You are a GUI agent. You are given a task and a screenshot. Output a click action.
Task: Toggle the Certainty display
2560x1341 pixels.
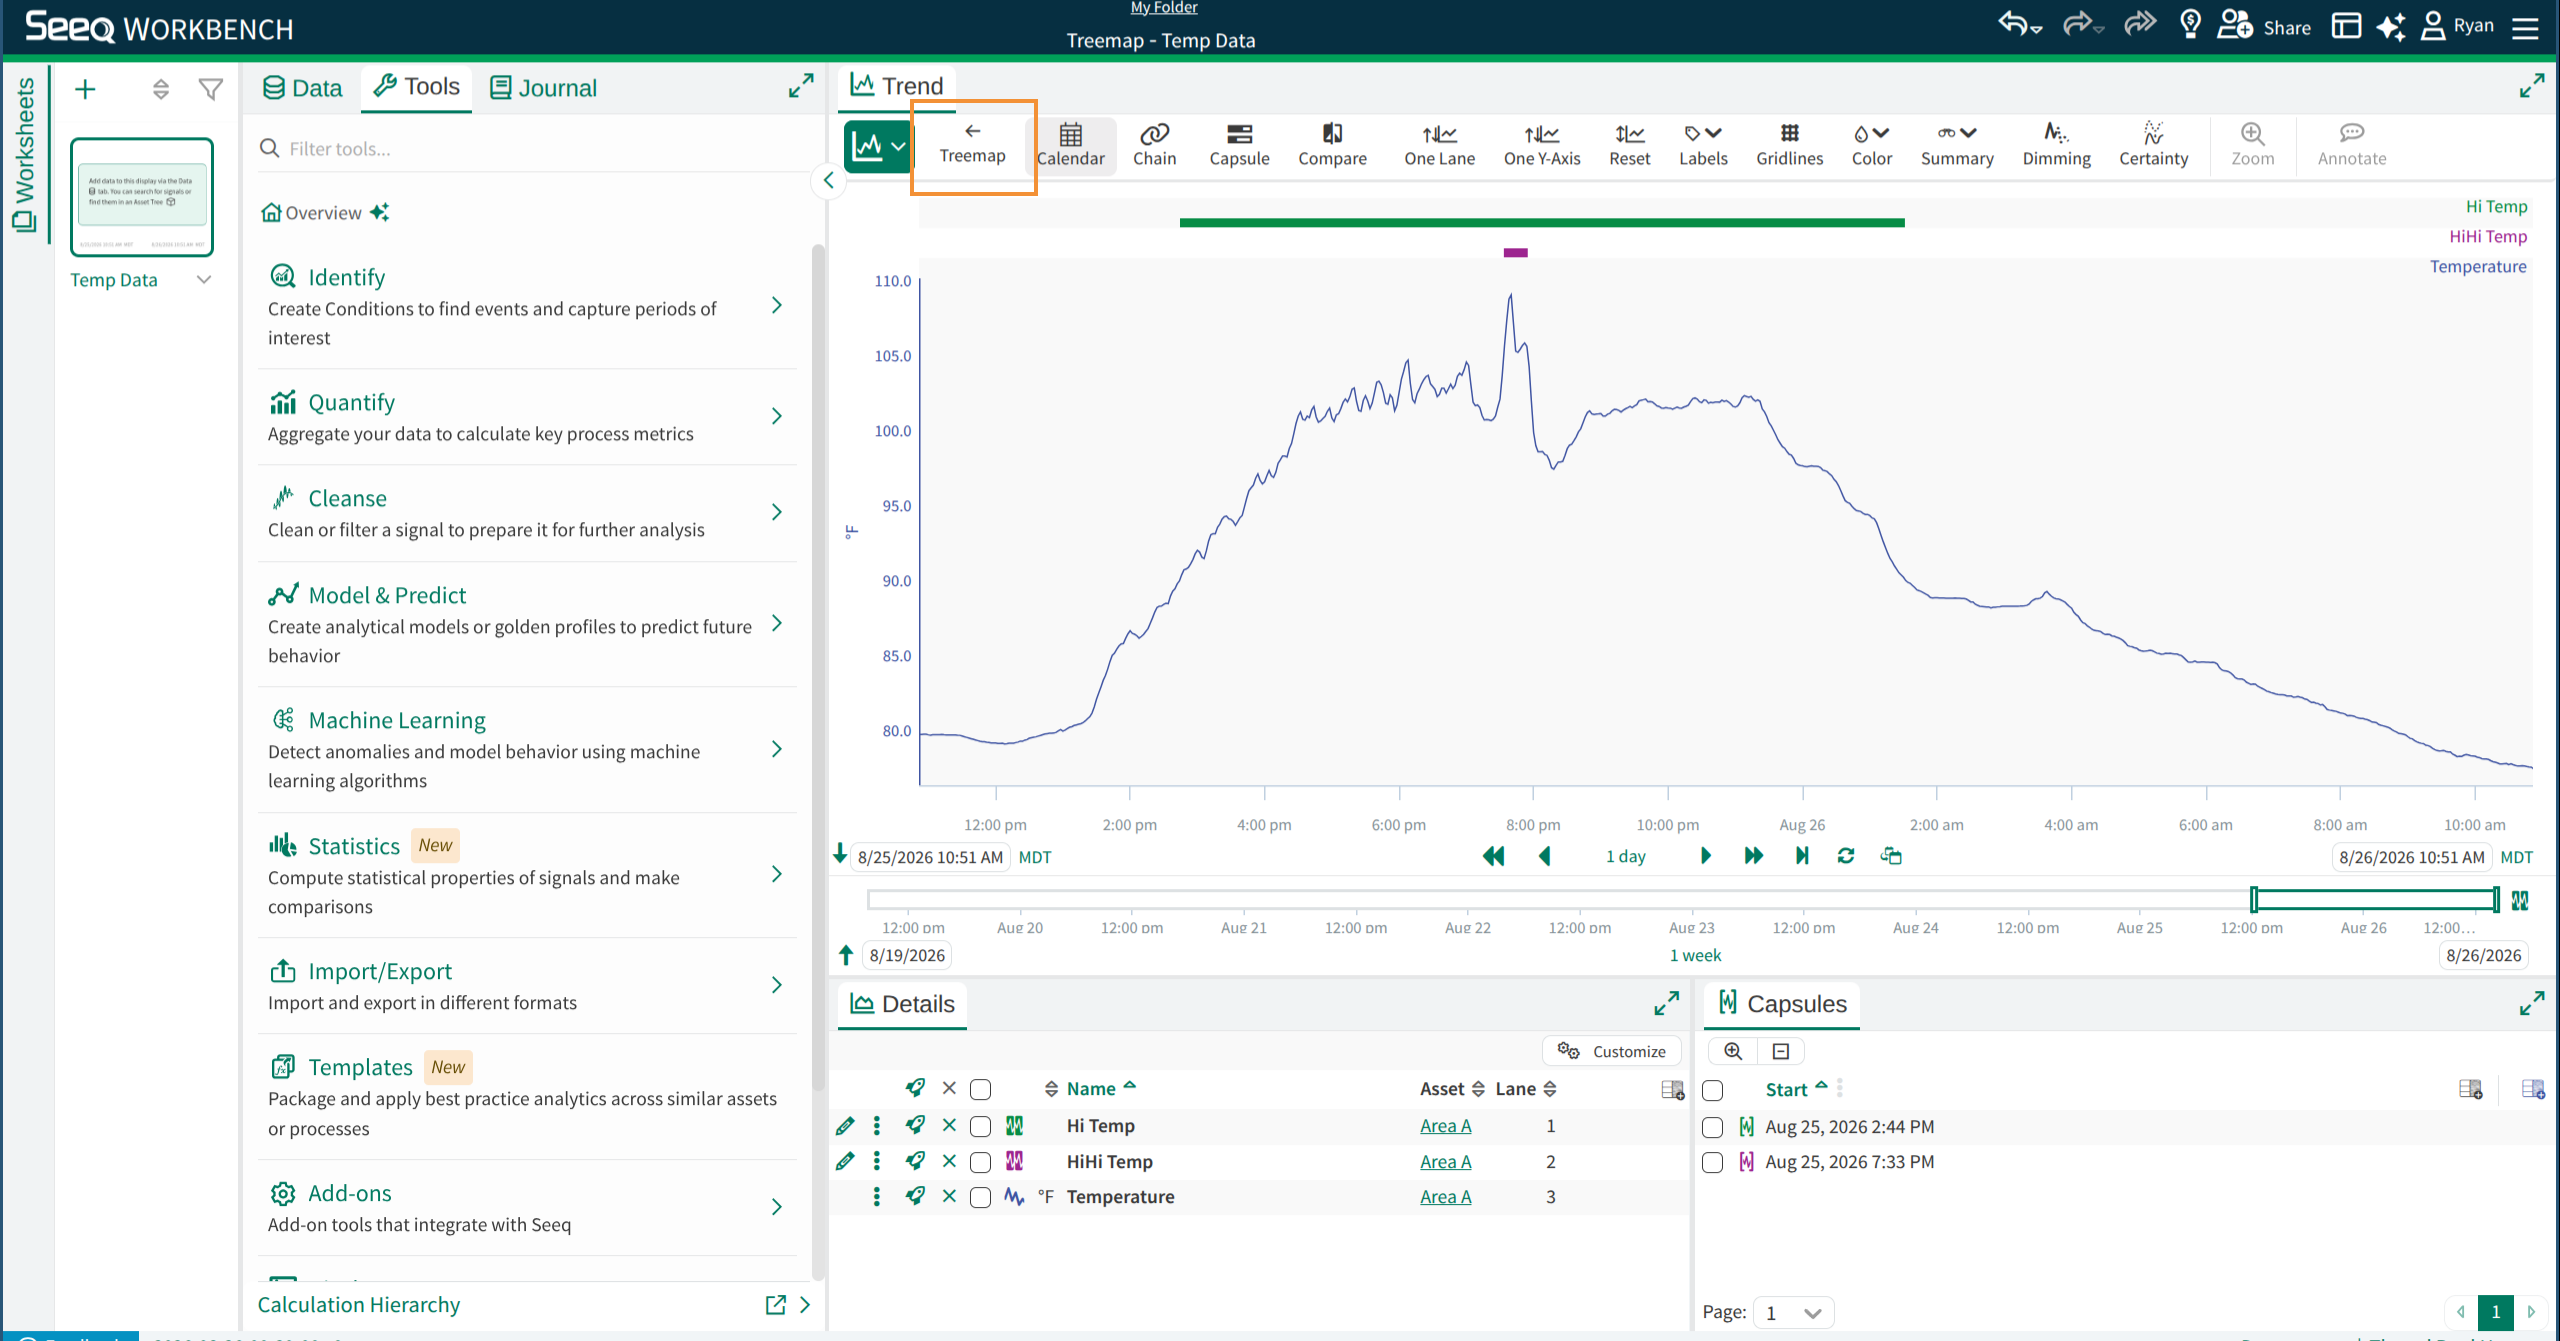[x=2153, y=145]
